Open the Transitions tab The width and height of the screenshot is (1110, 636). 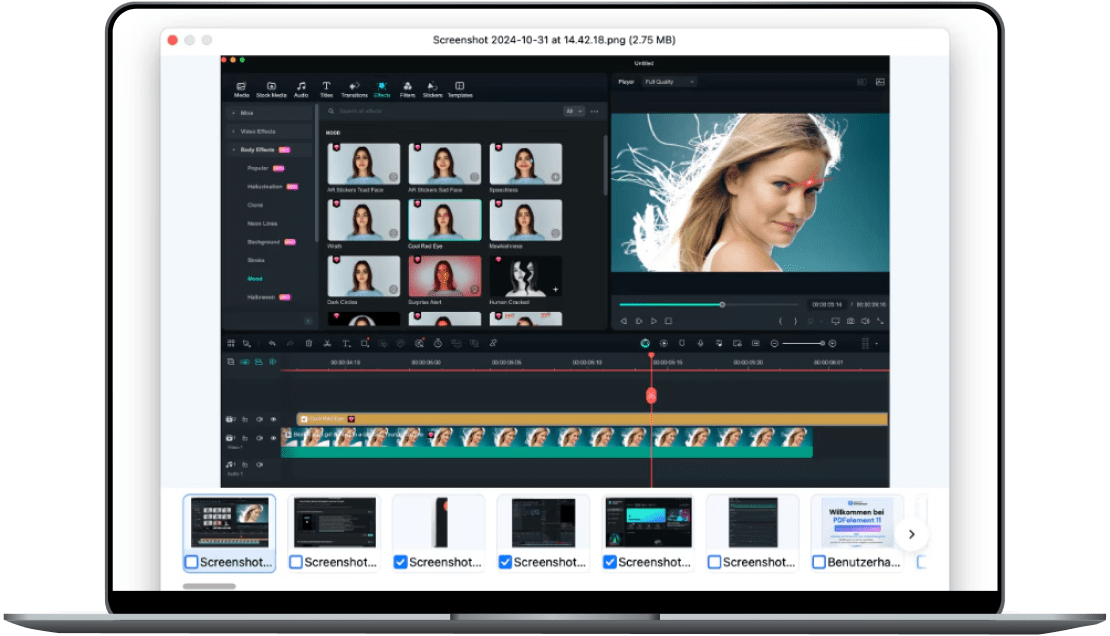click(x=354, y=89)
